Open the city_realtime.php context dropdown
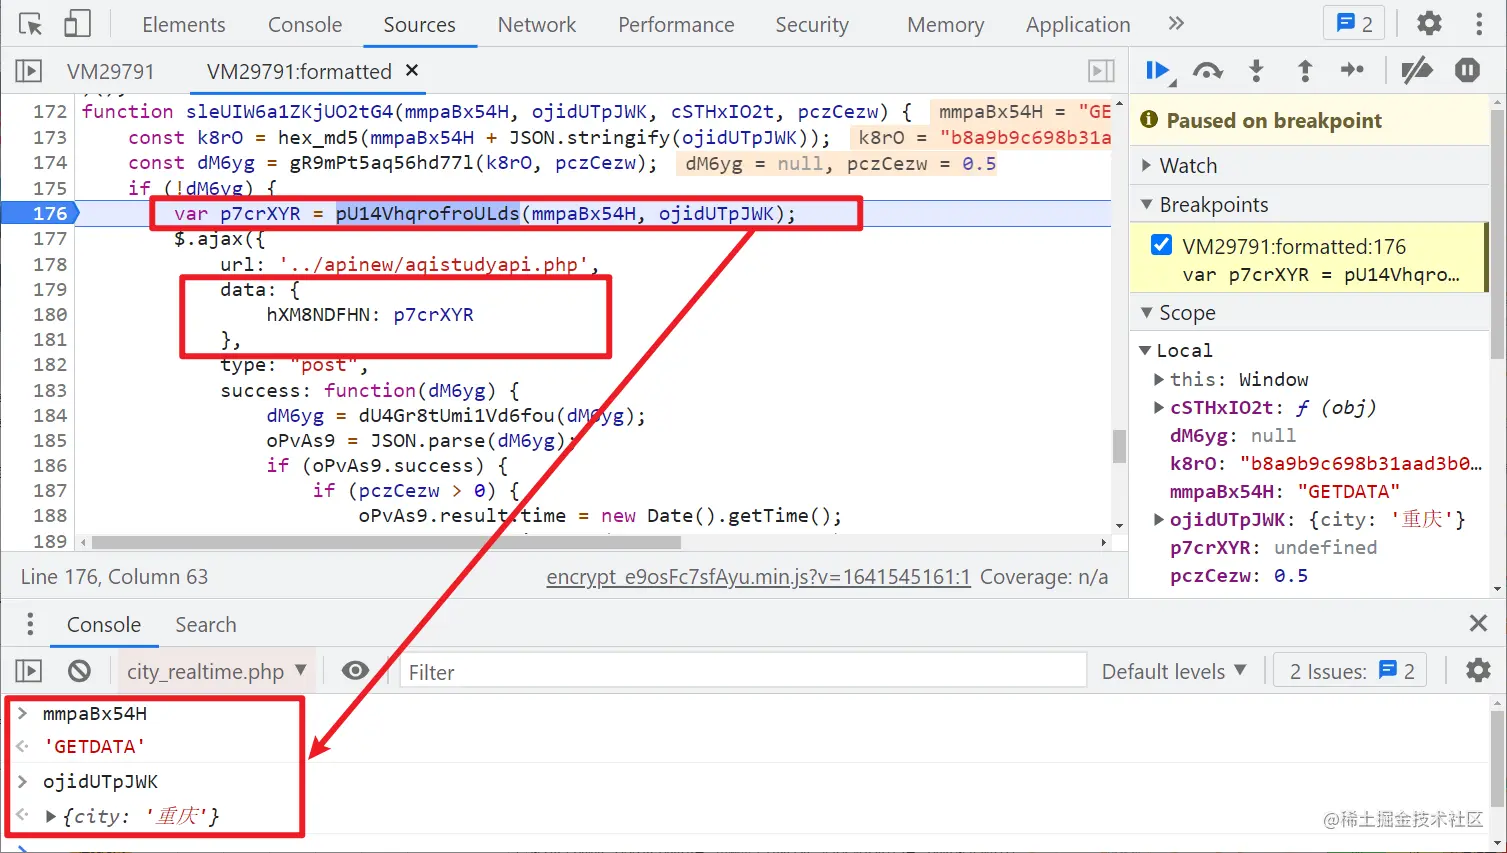Viewport: 1507px width, 853px height. [x=216, y=671]
